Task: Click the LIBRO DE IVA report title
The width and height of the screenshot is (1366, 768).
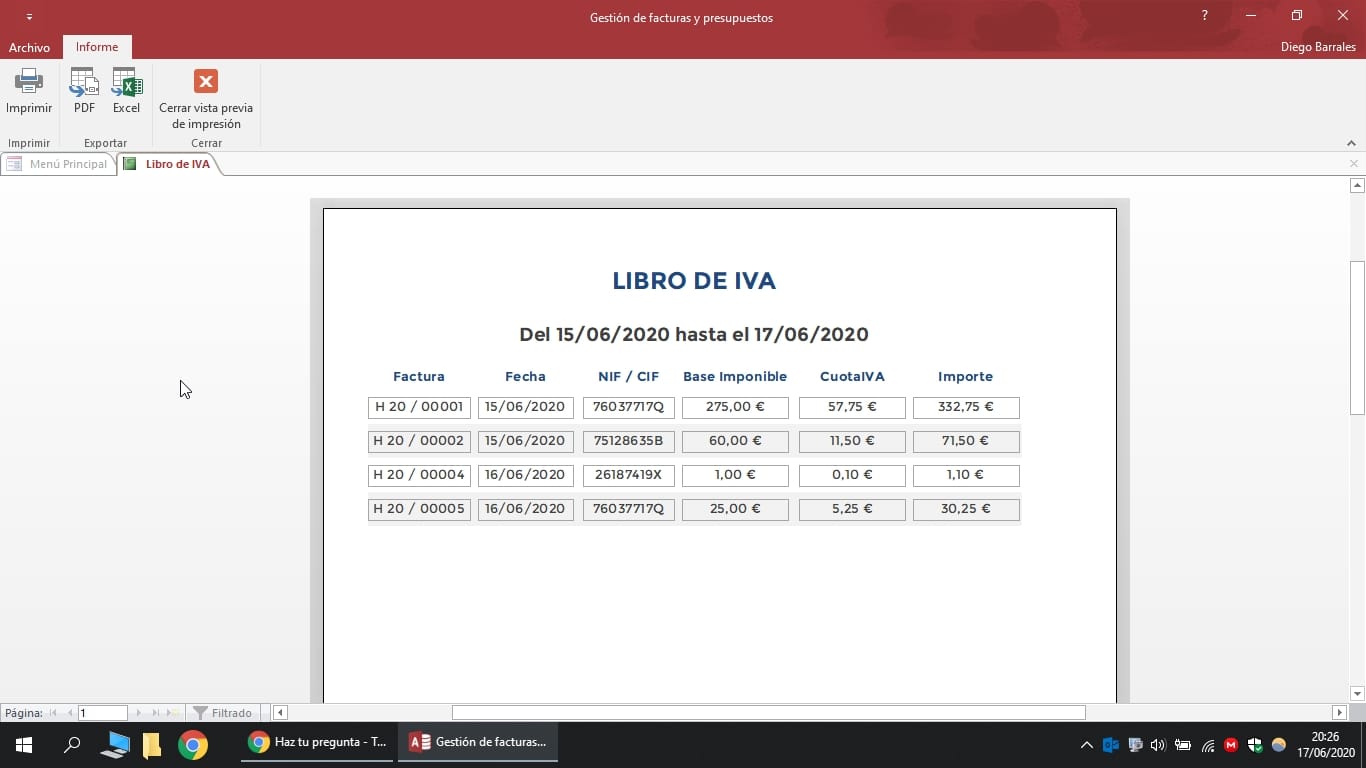Action: [694, 281]
